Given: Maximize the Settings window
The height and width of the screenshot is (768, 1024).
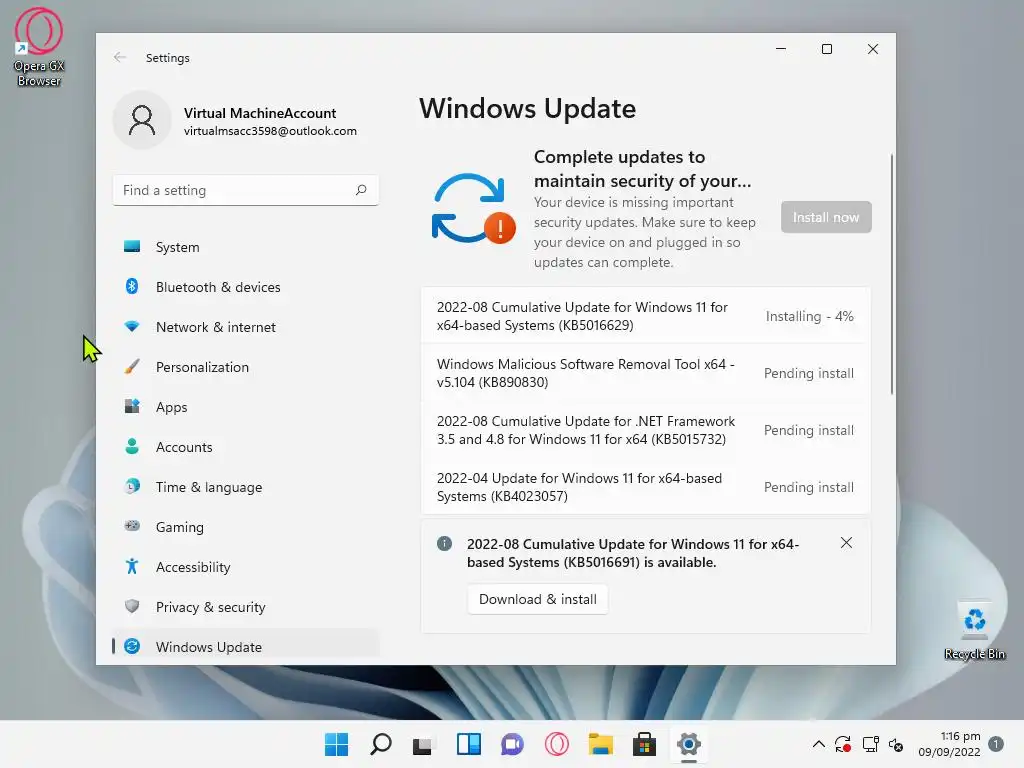Looking at the screenshot, I should pos(827,49).
